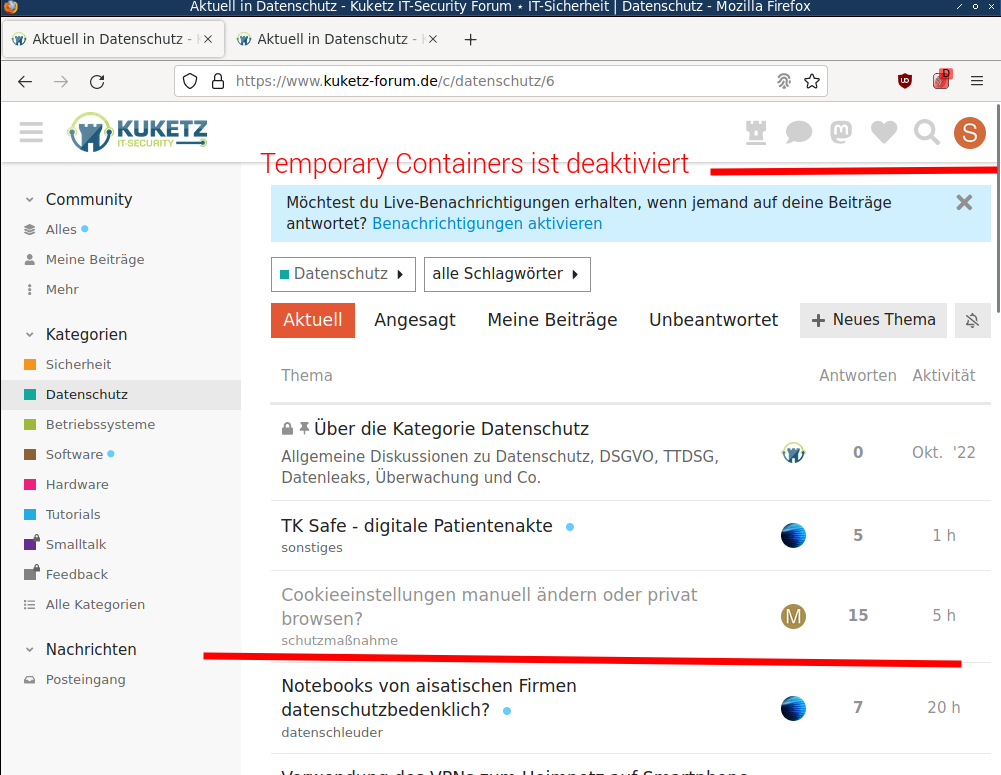Sort topics by Aktivität column
This screenshot has height=775, width=1001.
944,375
